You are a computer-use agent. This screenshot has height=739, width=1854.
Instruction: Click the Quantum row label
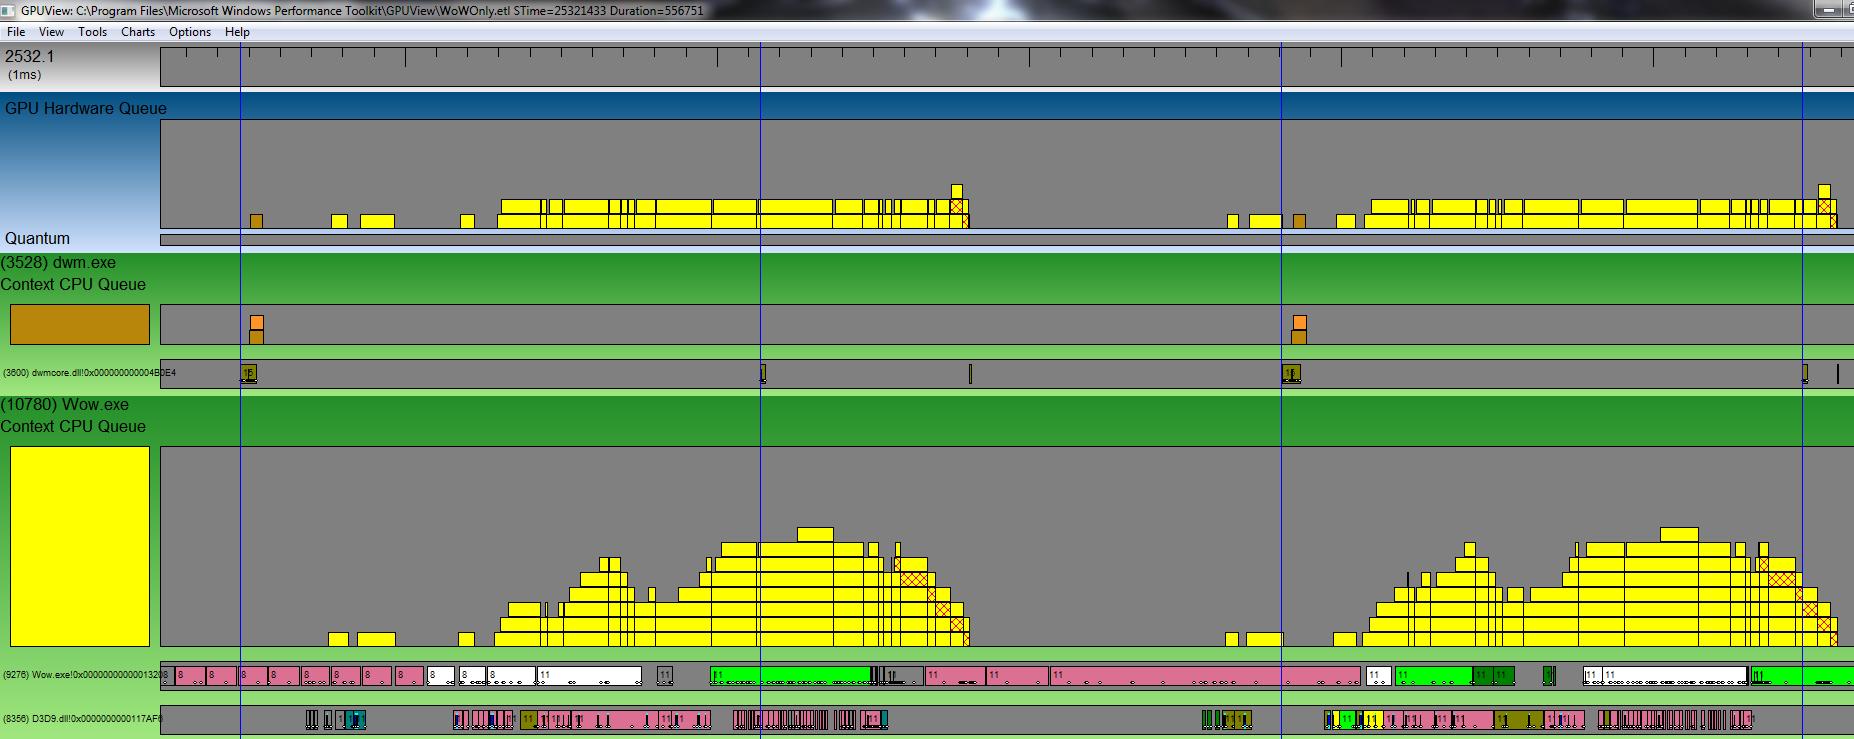pyautogui.click(x=37, y=238)
